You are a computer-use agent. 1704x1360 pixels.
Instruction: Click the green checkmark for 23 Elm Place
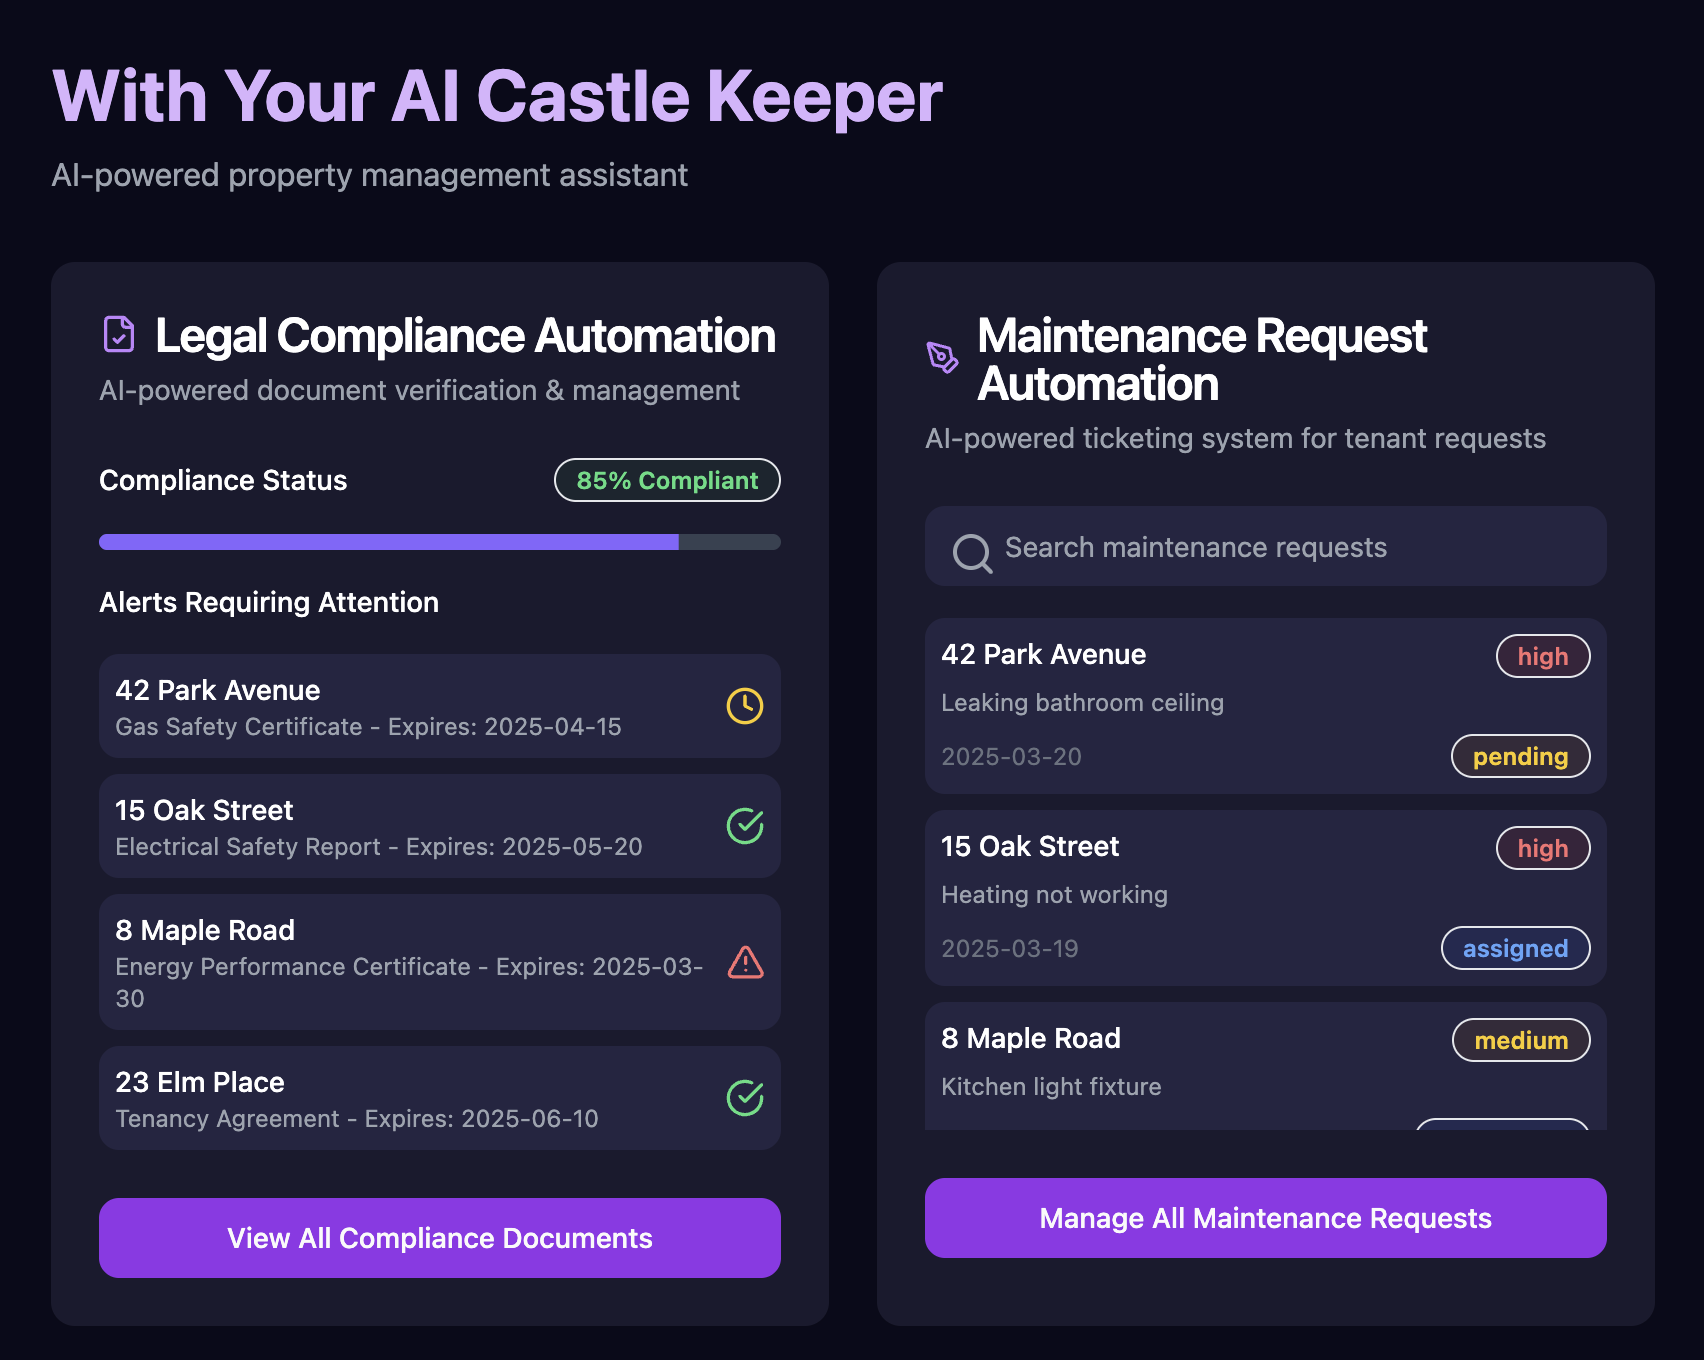743,1098
